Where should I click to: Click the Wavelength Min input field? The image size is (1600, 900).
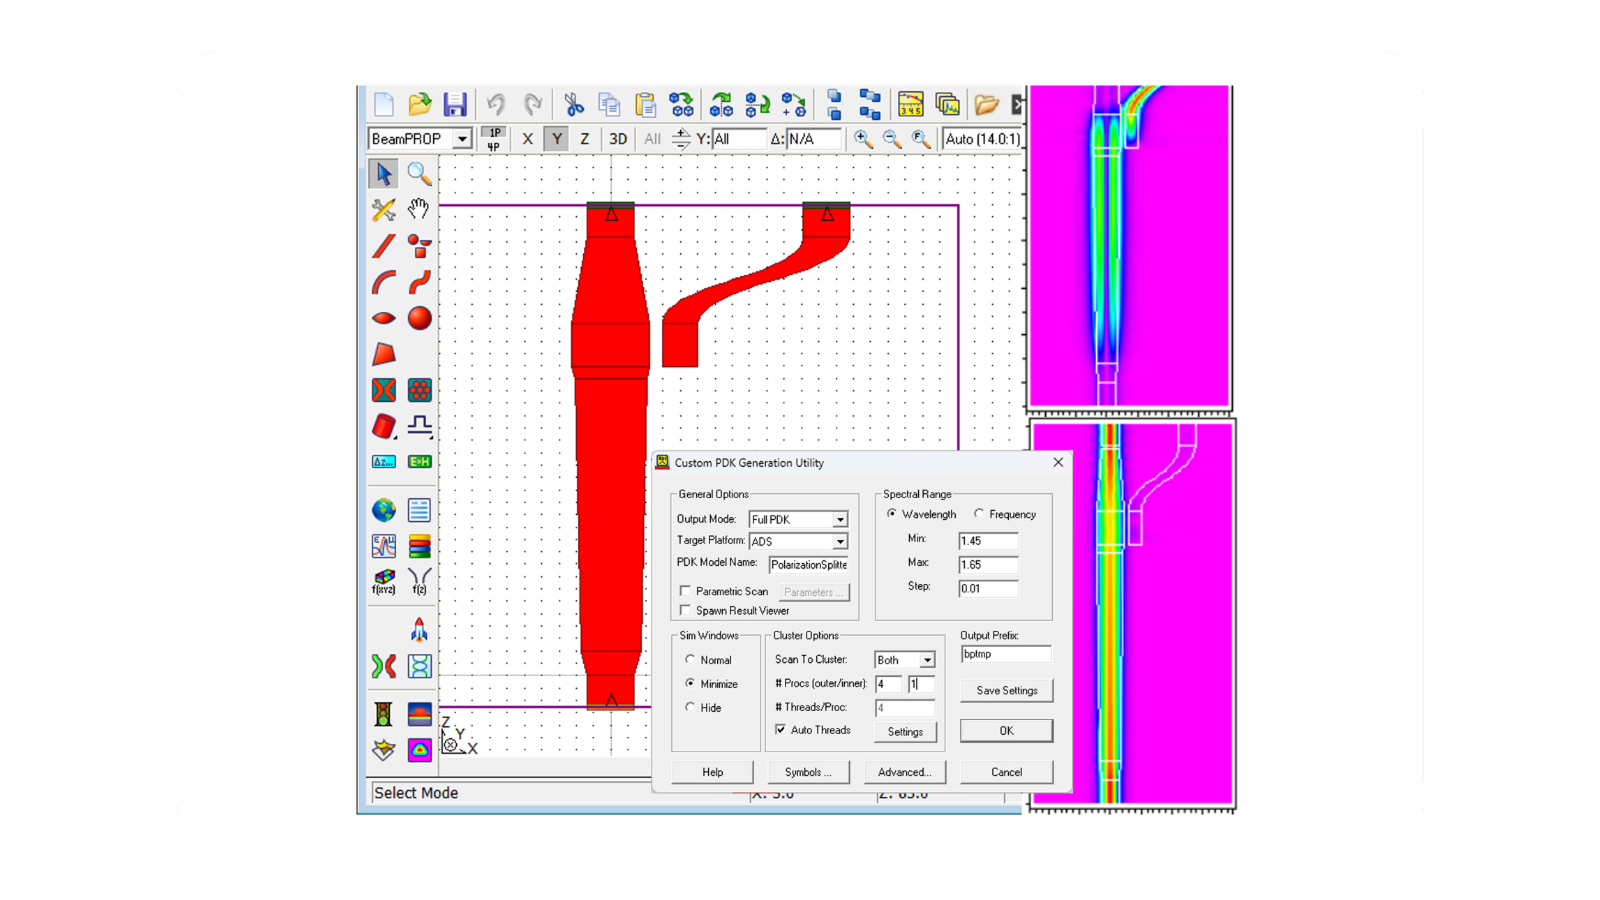point(988,541)
